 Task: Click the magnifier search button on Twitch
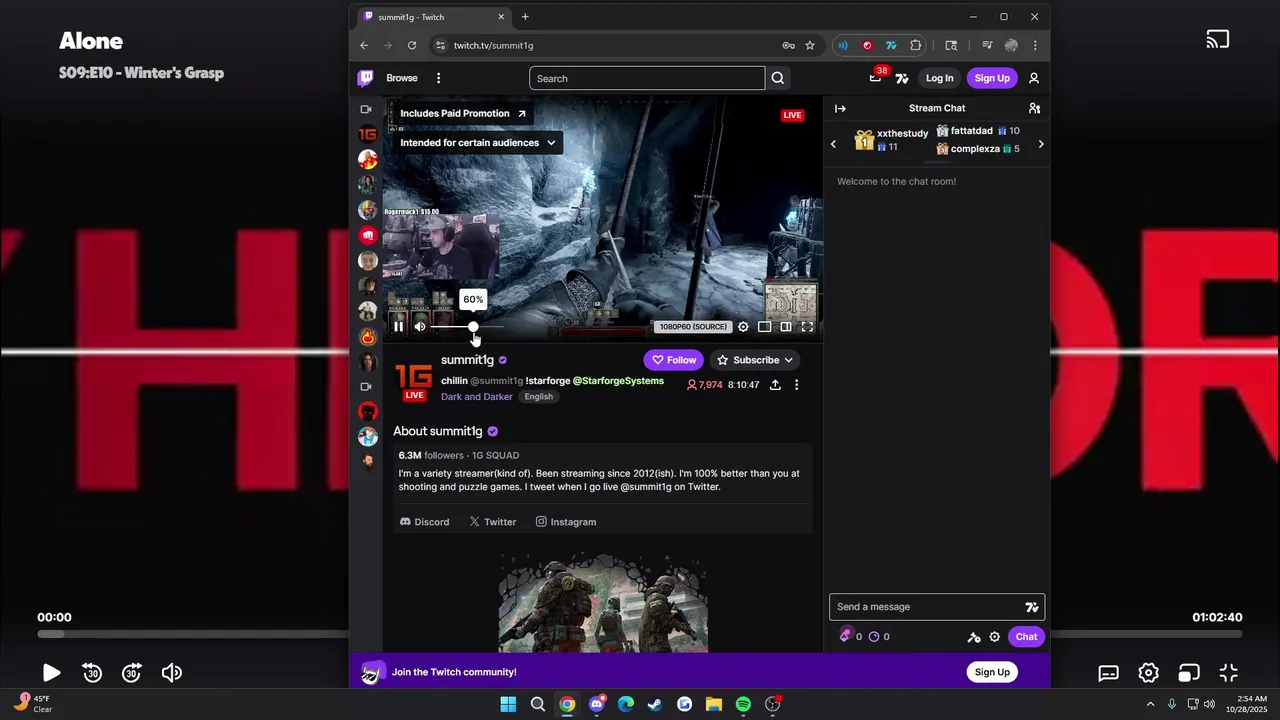click(x=778, y=78)
